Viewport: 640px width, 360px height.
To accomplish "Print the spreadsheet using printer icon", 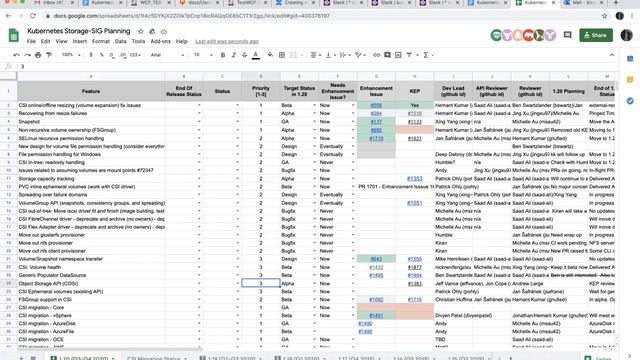I will [38, 55].
